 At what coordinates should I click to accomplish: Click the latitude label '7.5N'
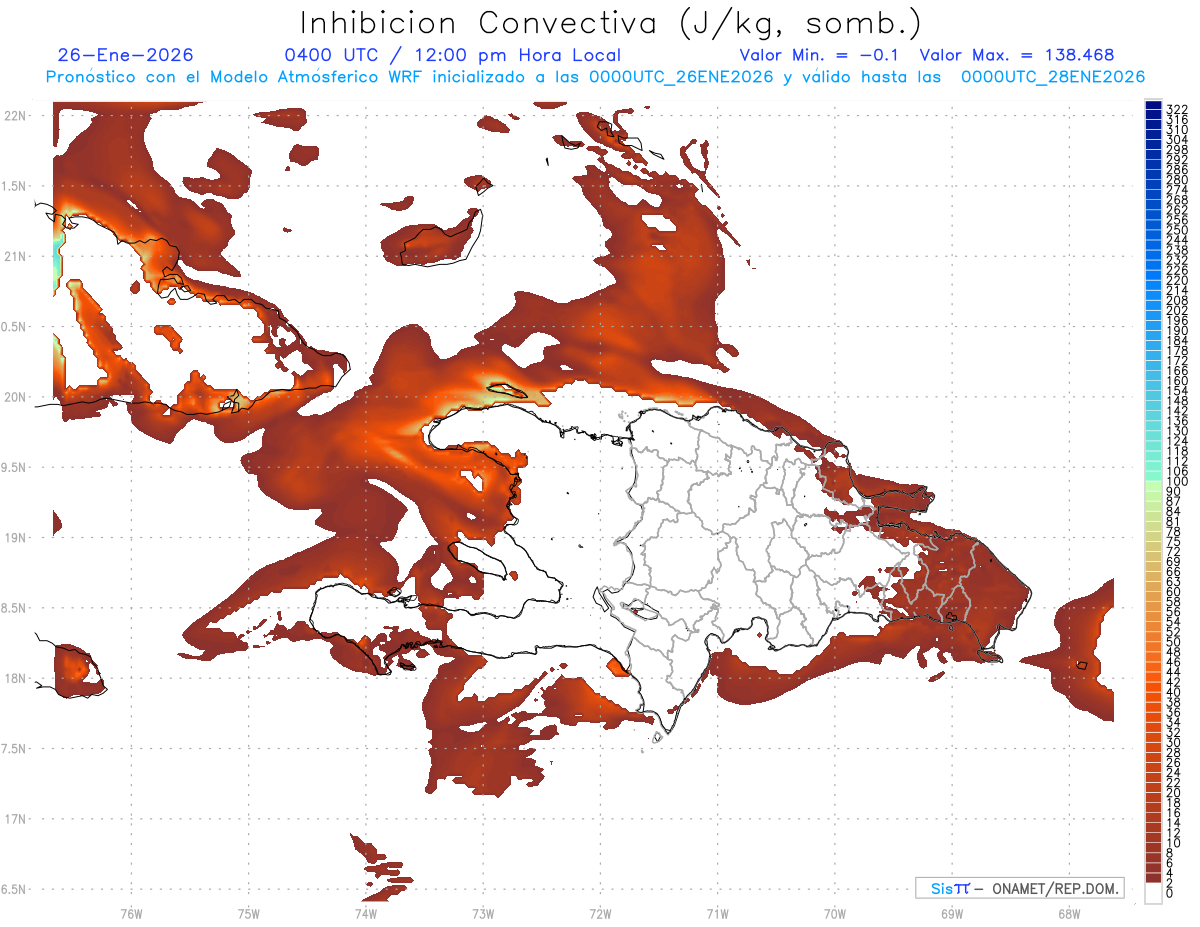tap(14, 749)
